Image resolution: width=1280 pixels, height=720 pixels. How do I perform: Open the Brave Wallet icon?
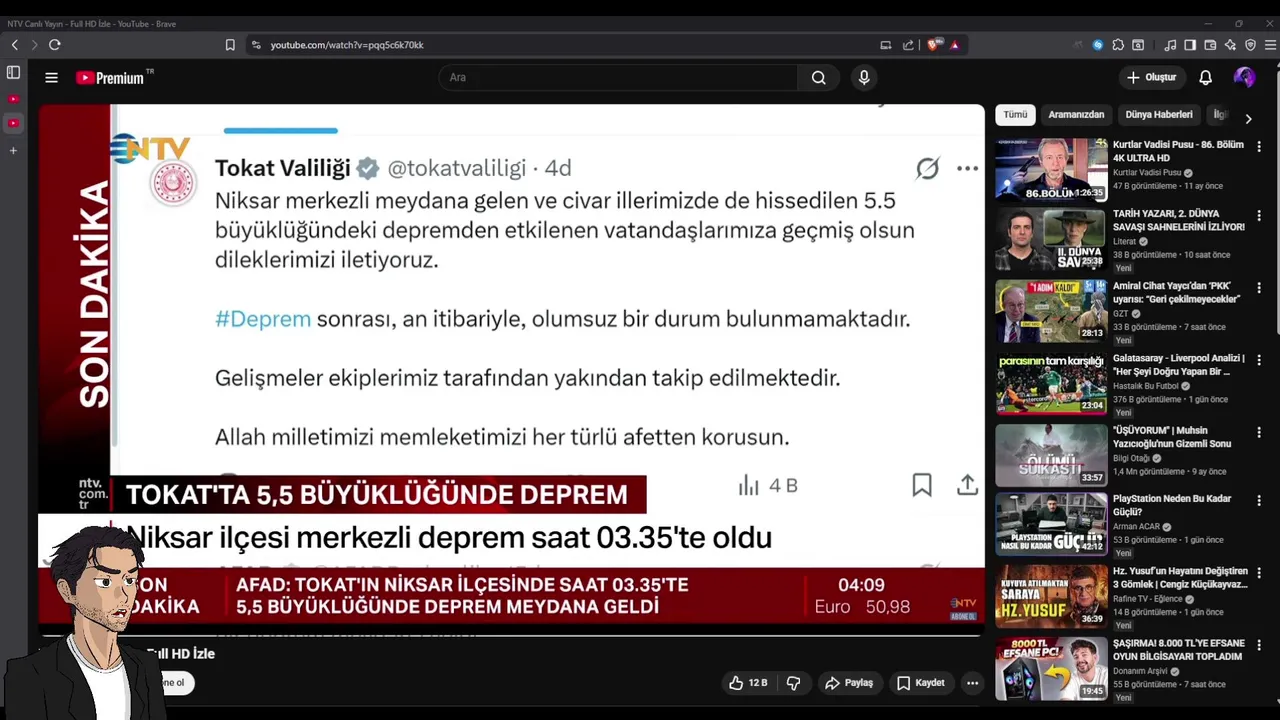(1210, 45)
